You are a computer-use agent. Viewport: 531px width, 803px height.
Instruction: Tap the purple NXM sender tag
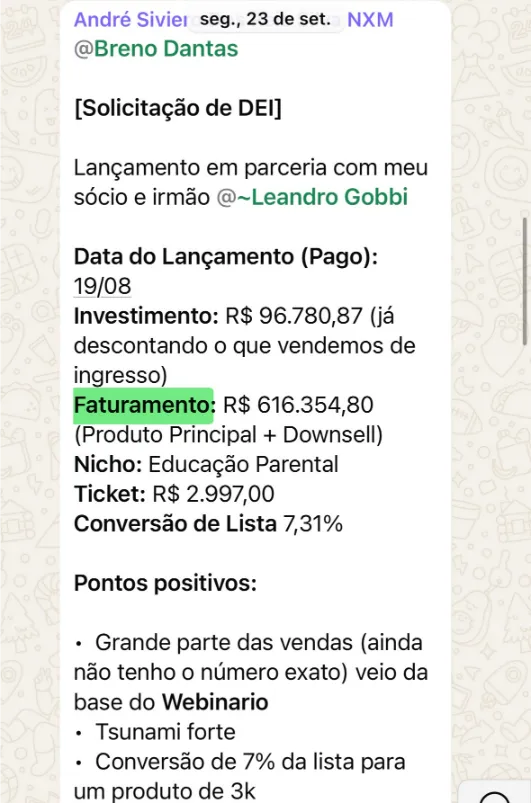coord(370,19)
